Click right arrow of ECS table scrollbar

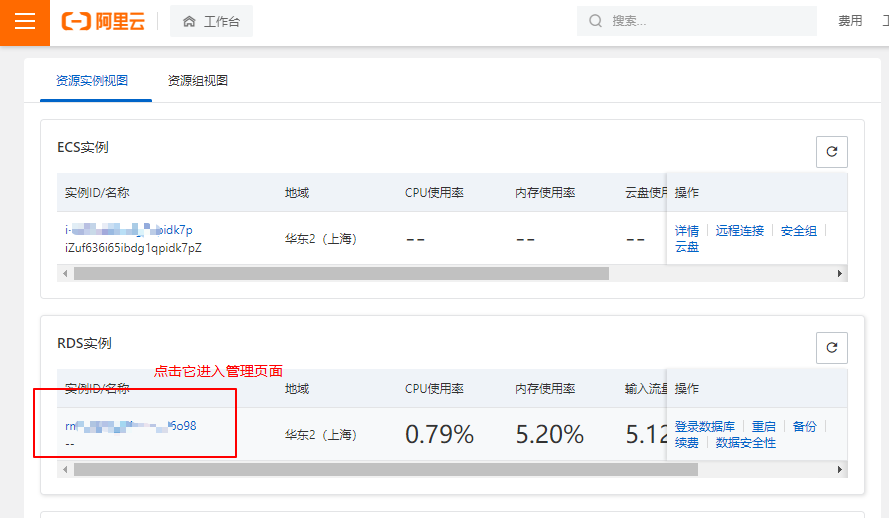(840, 274)
